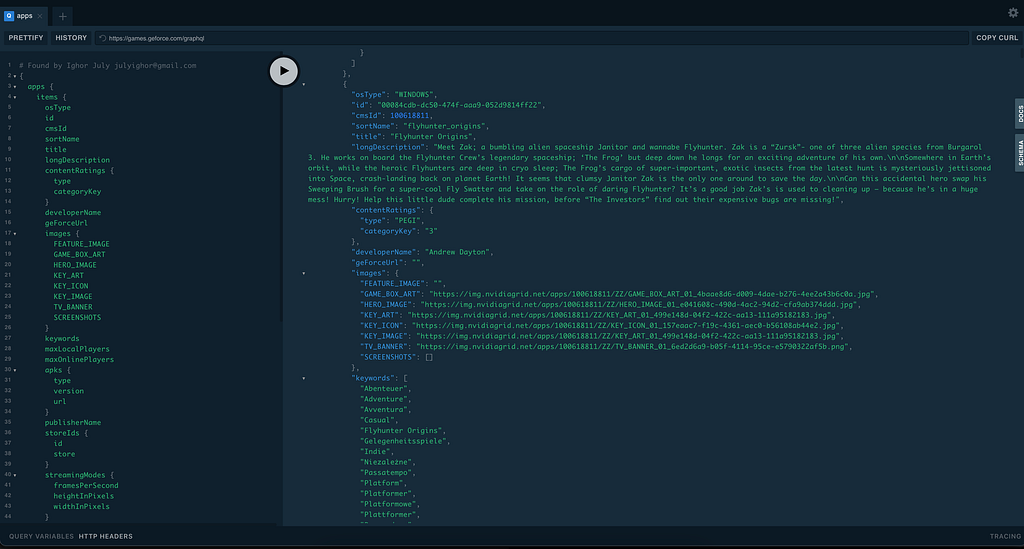Viewport: 1024px width, 549px height.
Task: Click the osType field in query
Action: (57, 108)
